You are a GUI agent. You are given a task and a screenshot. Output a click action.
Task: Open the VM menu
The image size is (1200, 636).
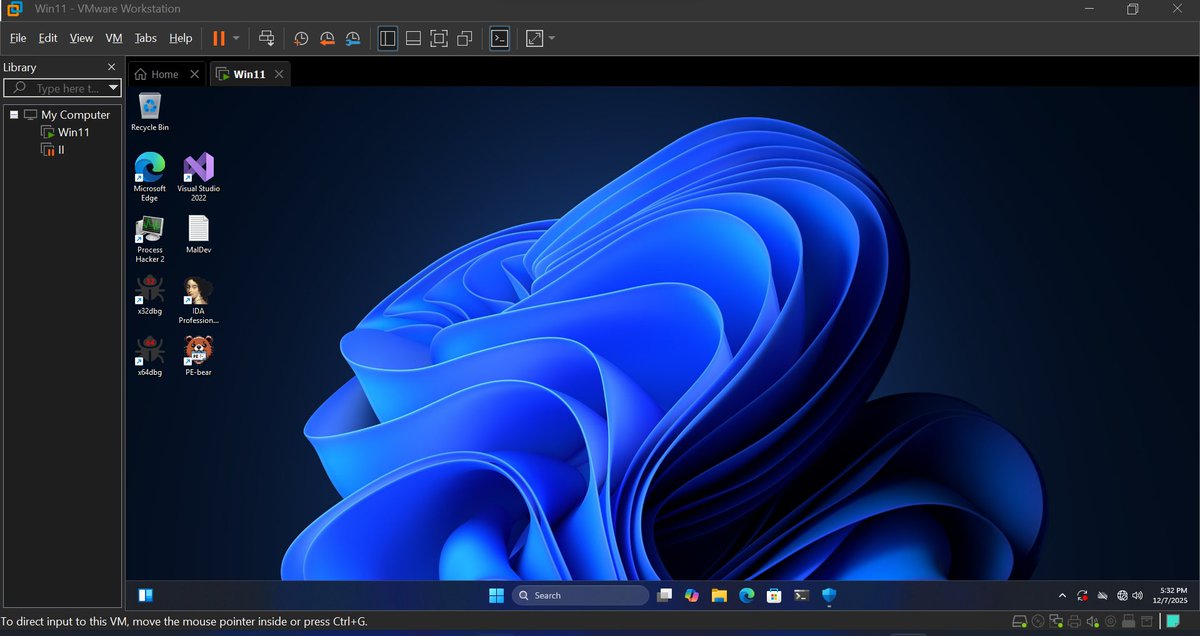click(114, 38)
